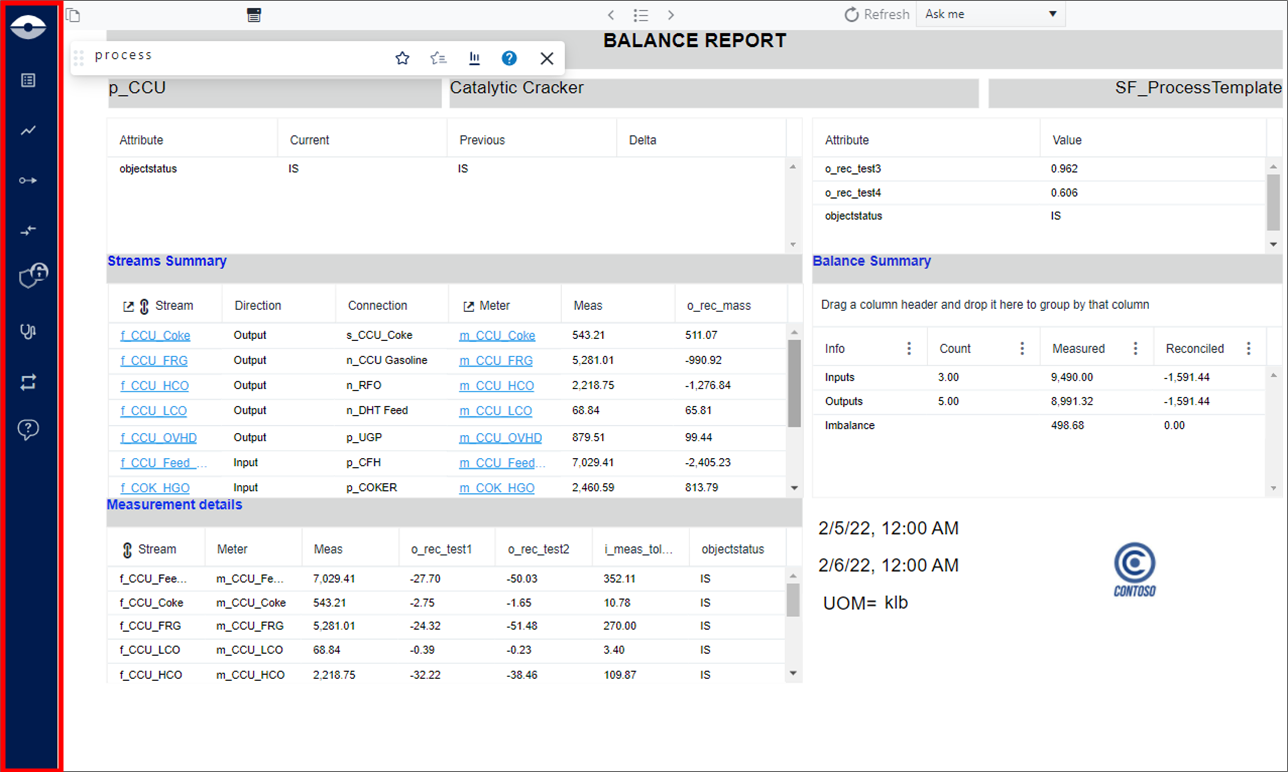Open the f_CCU_Coke stream link

[x=155, y=336]
